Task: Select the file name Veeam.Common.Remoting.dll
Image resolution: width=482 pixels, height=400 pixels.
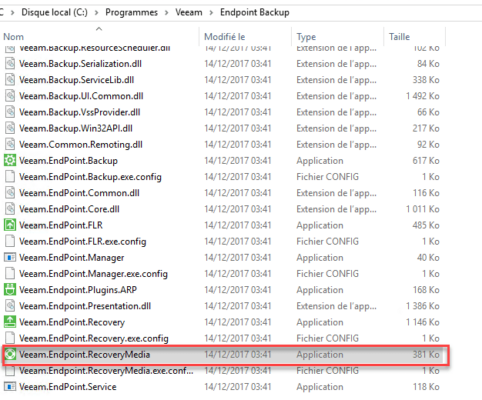Action: tap(81, 145)
